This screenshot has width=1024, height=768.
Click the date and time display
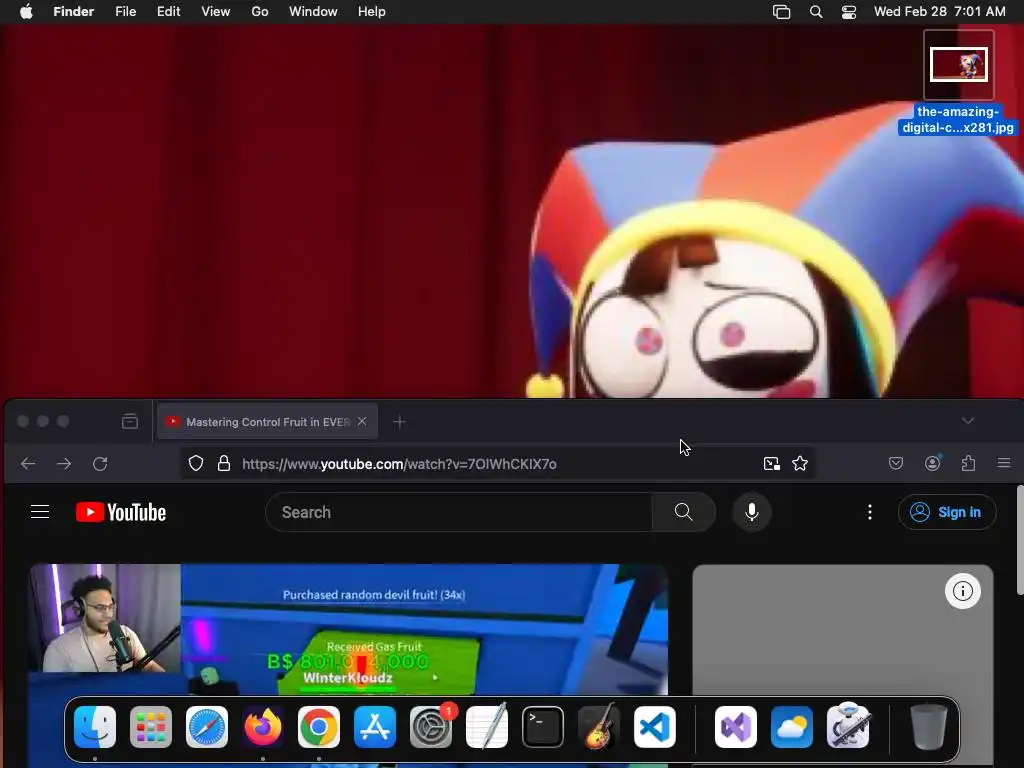[x=940, y=12]
